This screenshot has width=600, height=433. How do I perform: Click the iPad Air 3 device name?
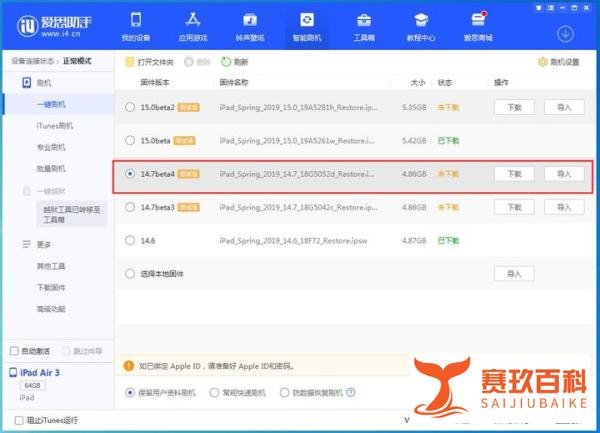(x=40, y=373)
